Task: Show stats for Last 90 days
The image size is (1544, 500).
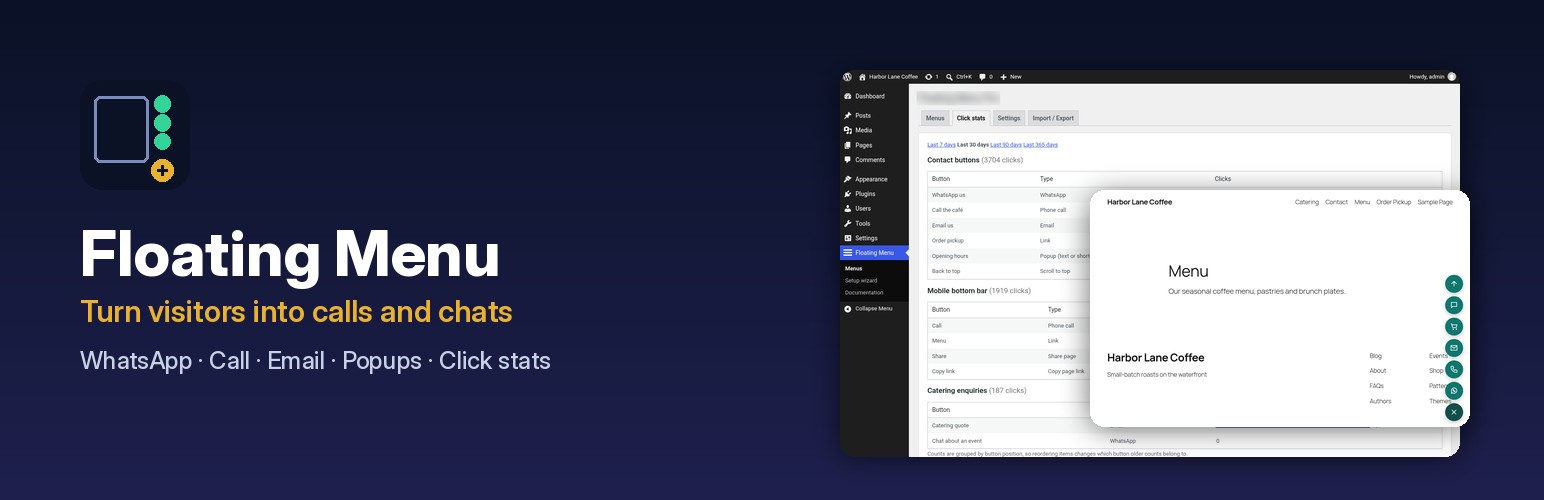Action: point(1005,145)
